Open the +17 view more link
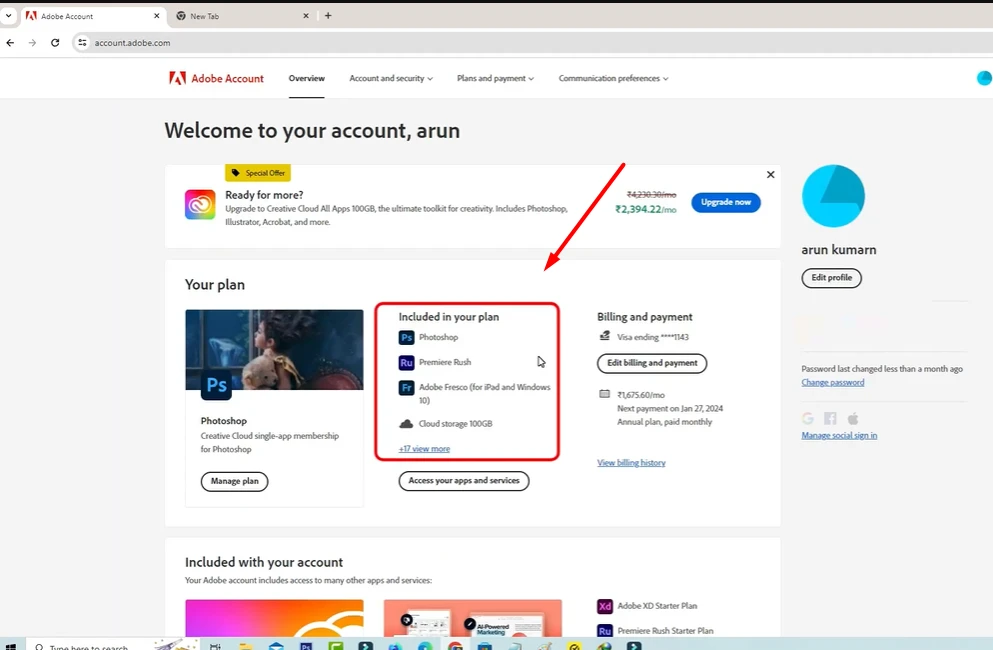Viewport: 993px width, 650px height. click(424, 449)
